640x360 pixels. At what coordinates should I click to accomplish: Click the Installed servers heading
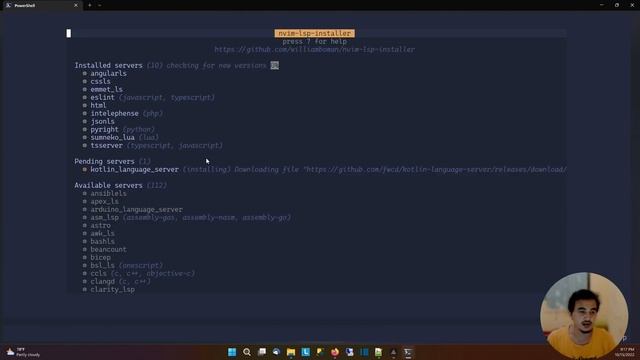coord(109,65)
